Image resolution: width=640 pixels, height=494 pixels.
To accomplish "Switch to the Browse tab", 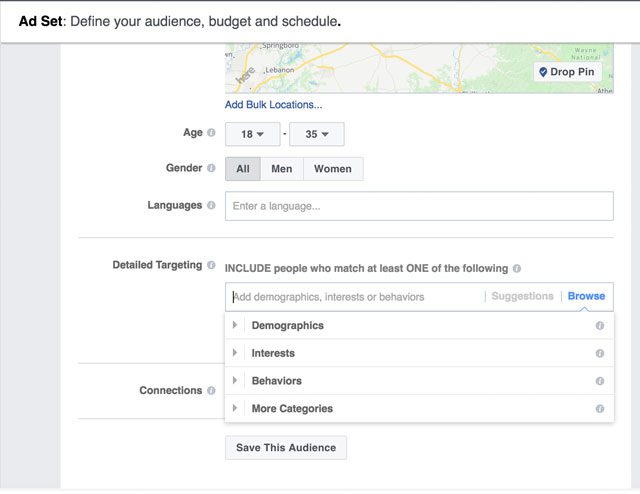I will point(586,297).
